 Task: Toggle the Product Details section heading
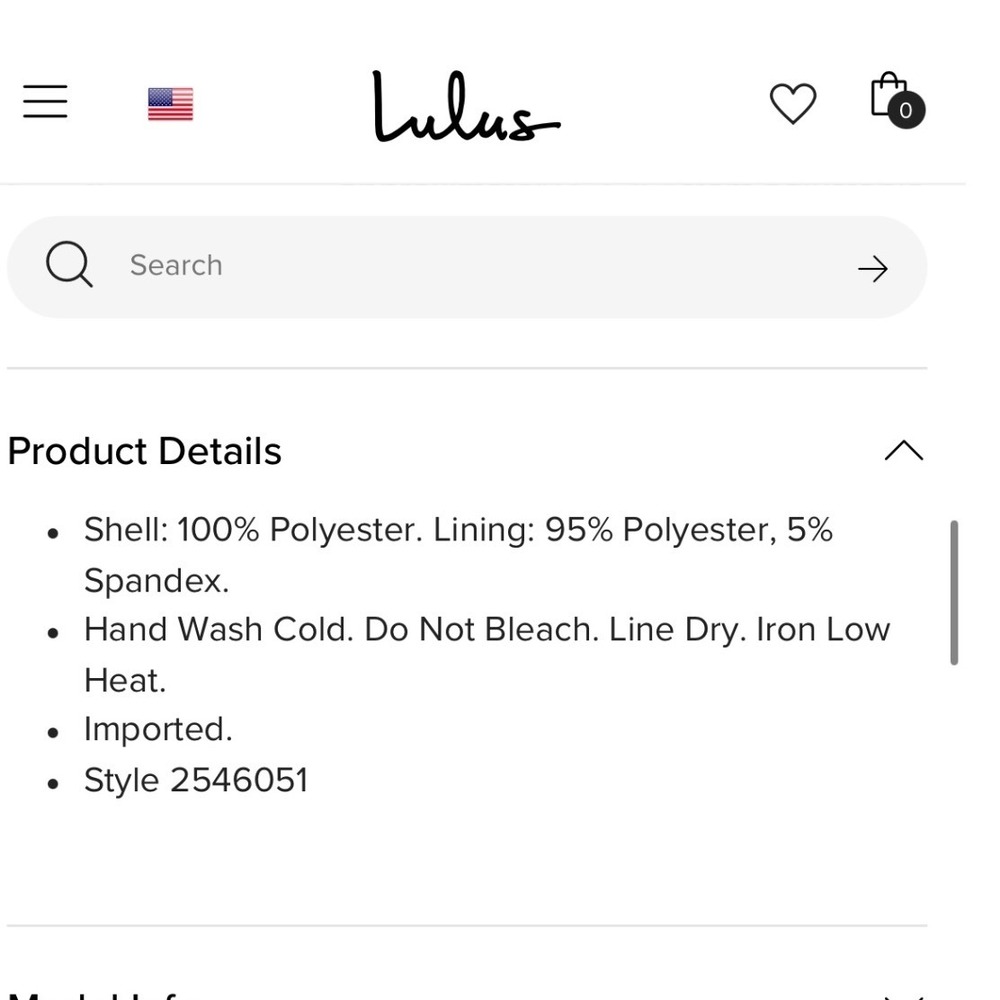[145, 452]
